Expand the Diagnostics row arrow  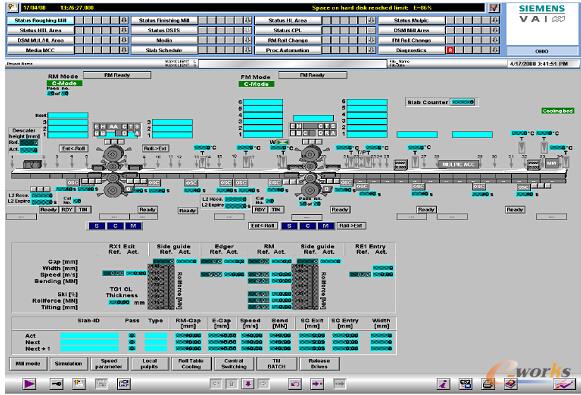pyautogui.click(x=495, y=50)
